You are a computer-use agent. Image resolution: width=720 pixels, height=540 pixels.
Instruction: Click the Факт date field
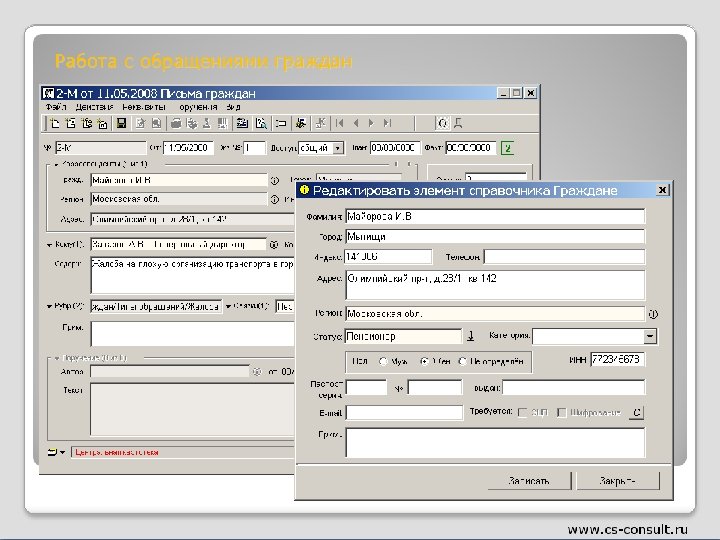[471, 148]
